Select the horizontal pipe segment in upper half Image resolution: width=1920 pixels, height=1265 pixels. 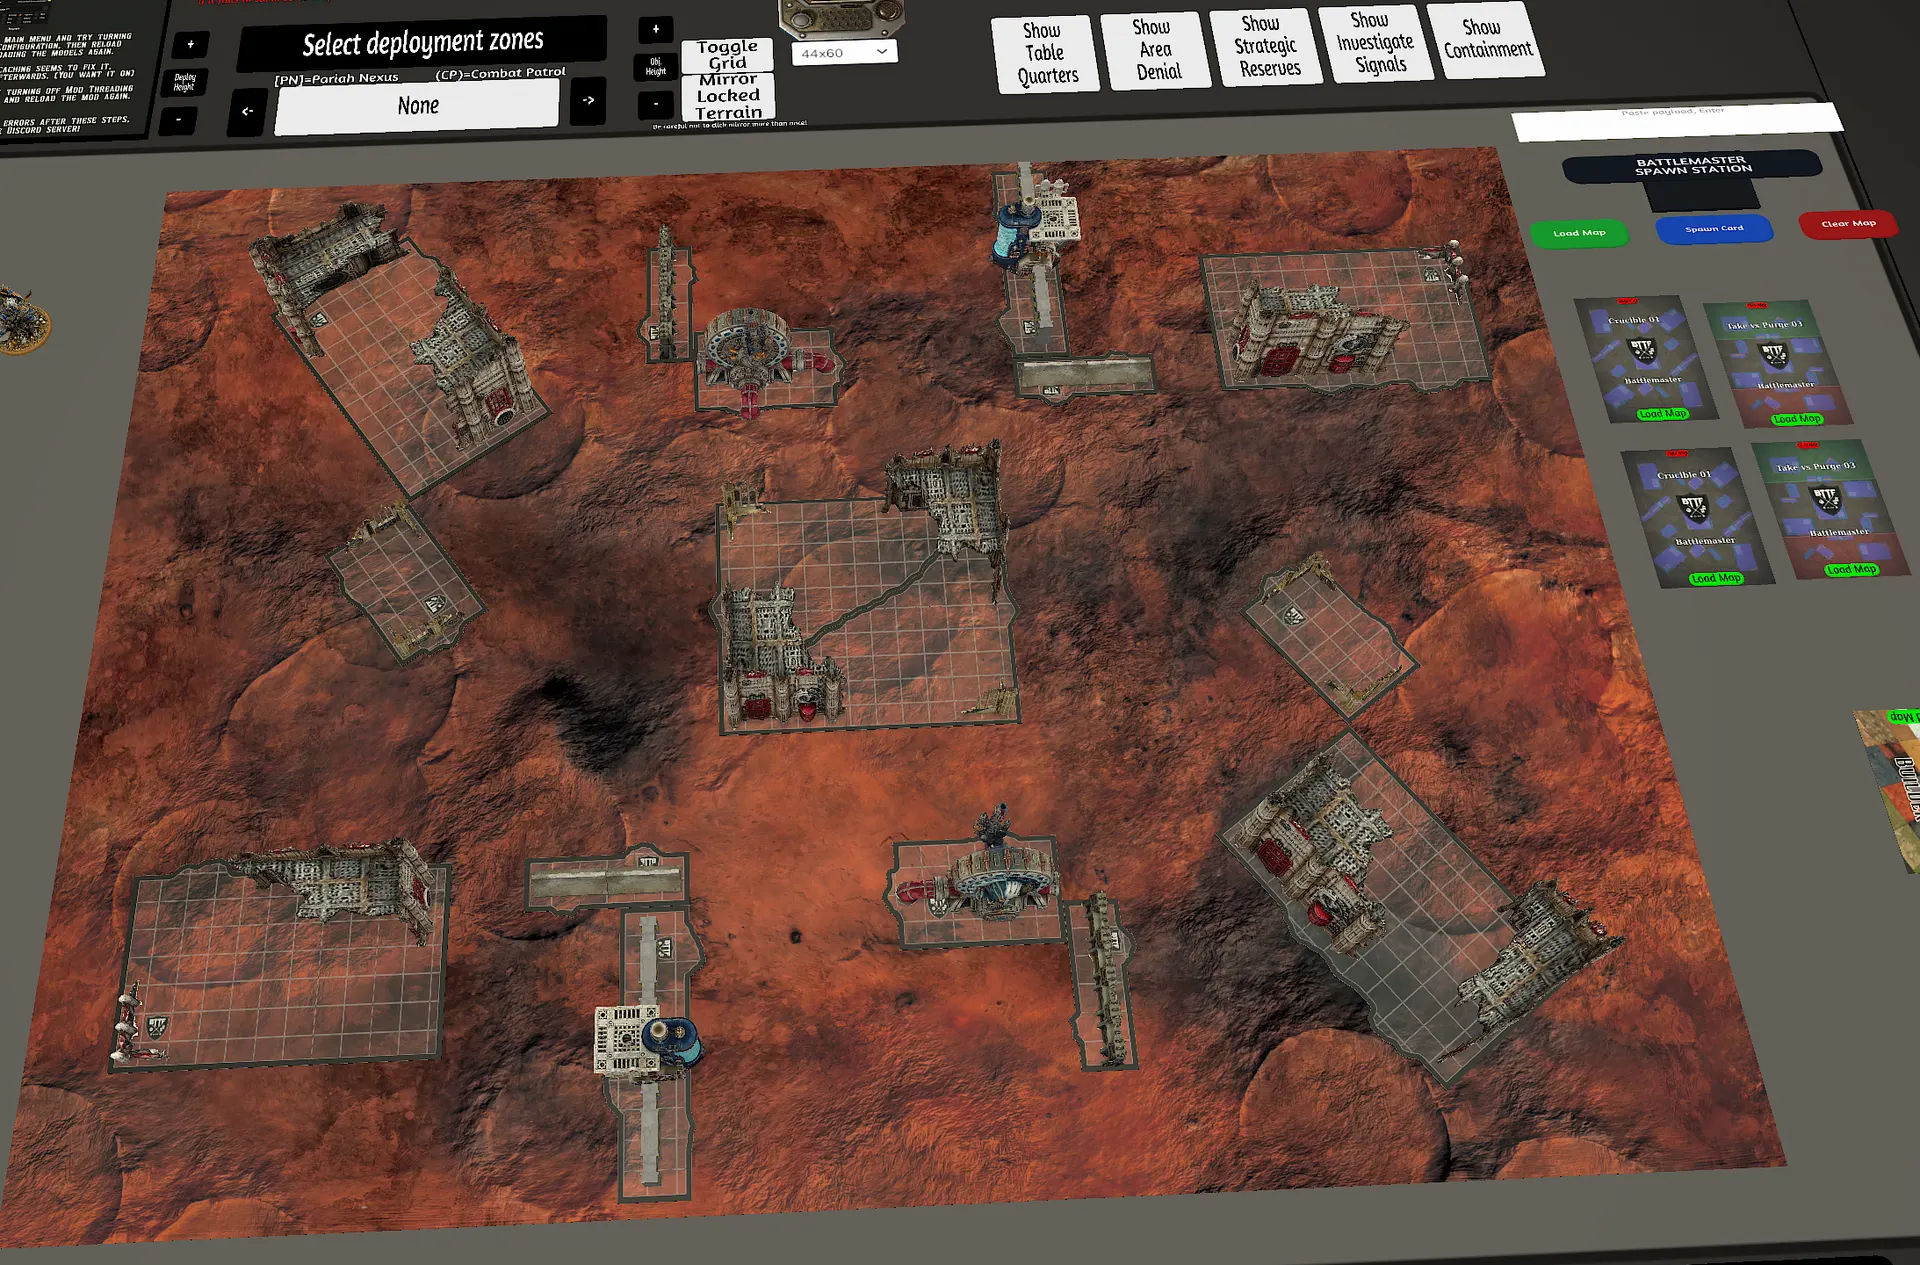[1084, 374]
